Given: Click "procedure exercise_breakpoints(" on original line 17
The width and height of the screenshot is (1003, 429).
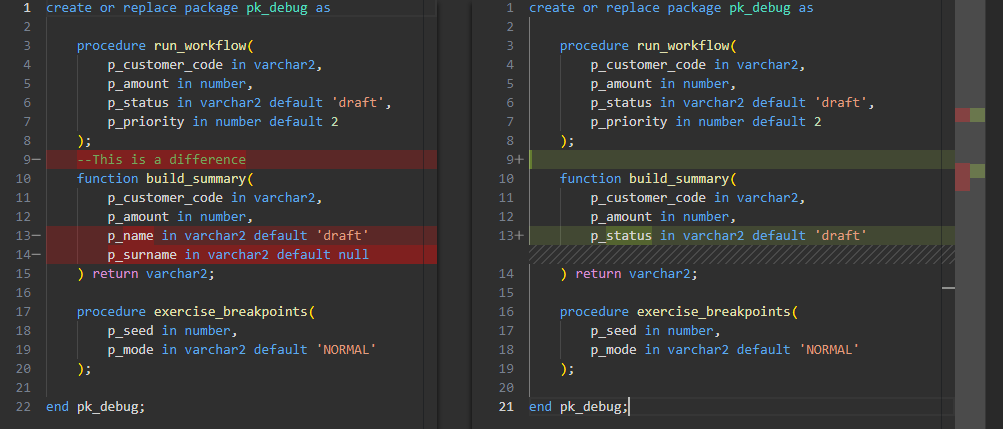Looking at the screenshot, I should [196, 312].
